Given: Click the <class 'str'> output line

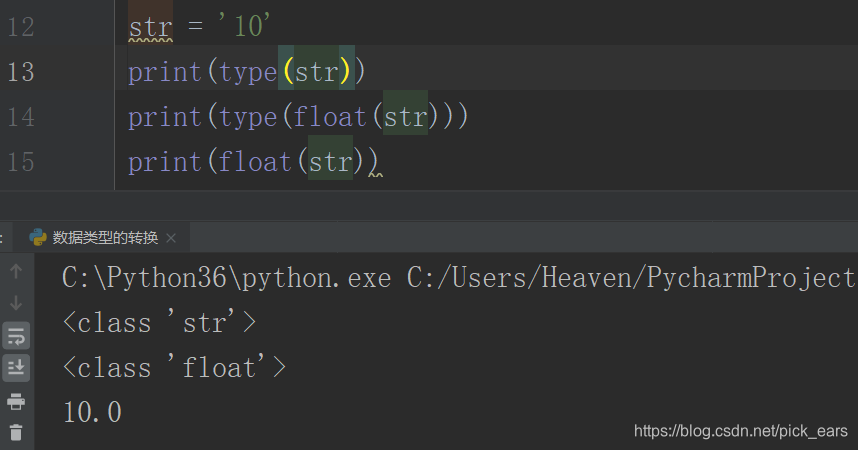Looking at the screenshot, I should 159,322.
